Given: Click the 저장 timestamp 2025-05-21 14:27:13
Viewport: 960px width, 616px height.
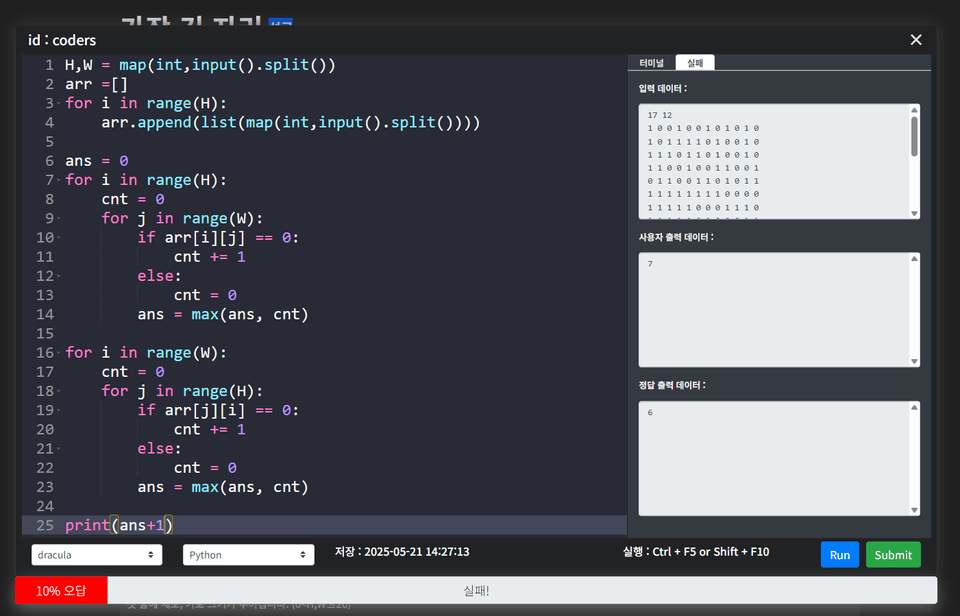Looking at the screenshot, I should 402,552.
